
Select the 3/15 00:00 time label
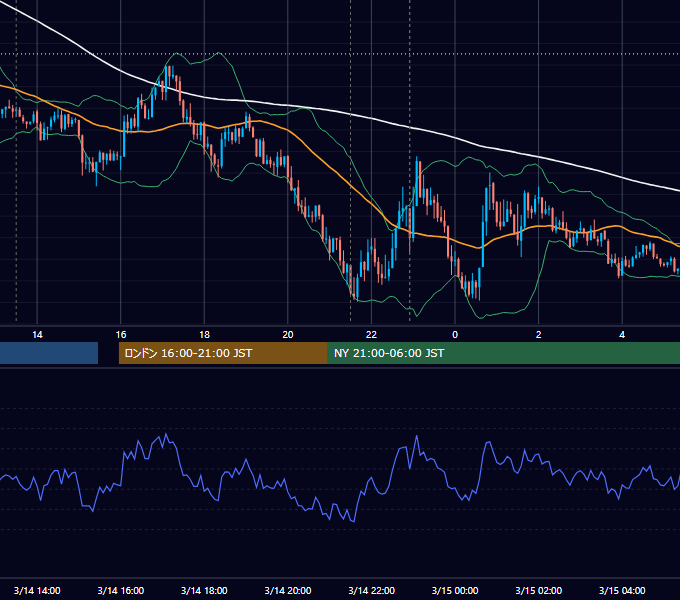point(455,590)
